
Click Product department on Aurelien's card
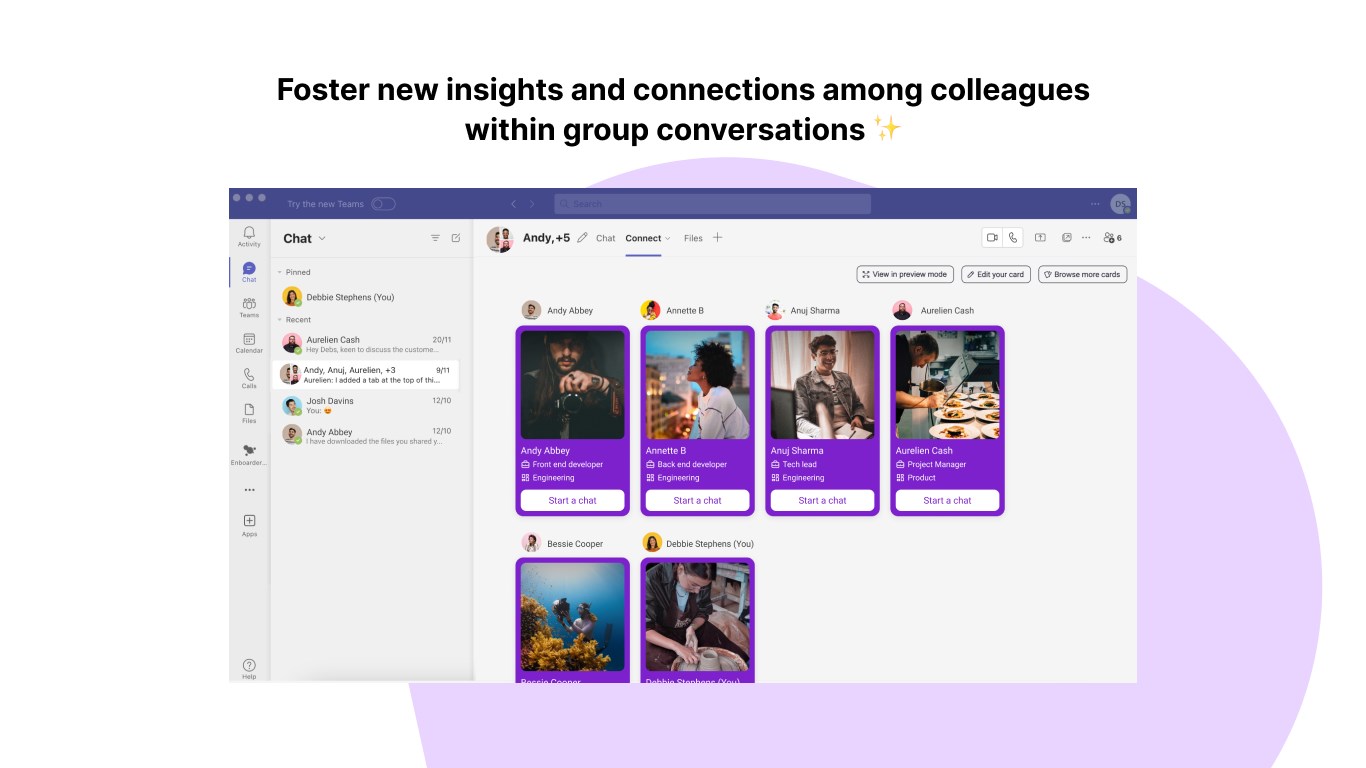pos(921,478)
